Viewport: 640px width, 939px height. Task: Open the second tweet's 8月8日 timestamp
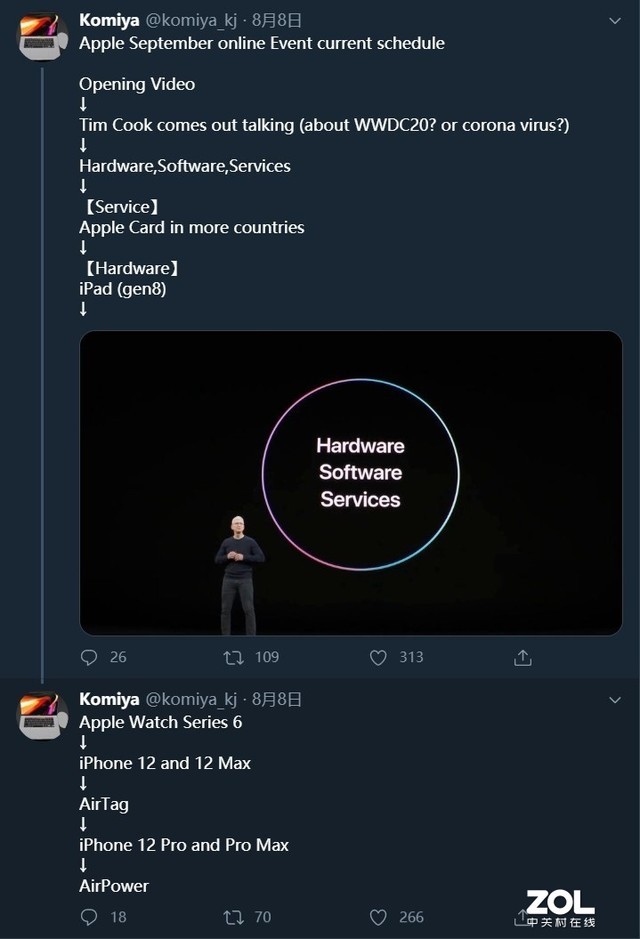(x=276, y=699)
